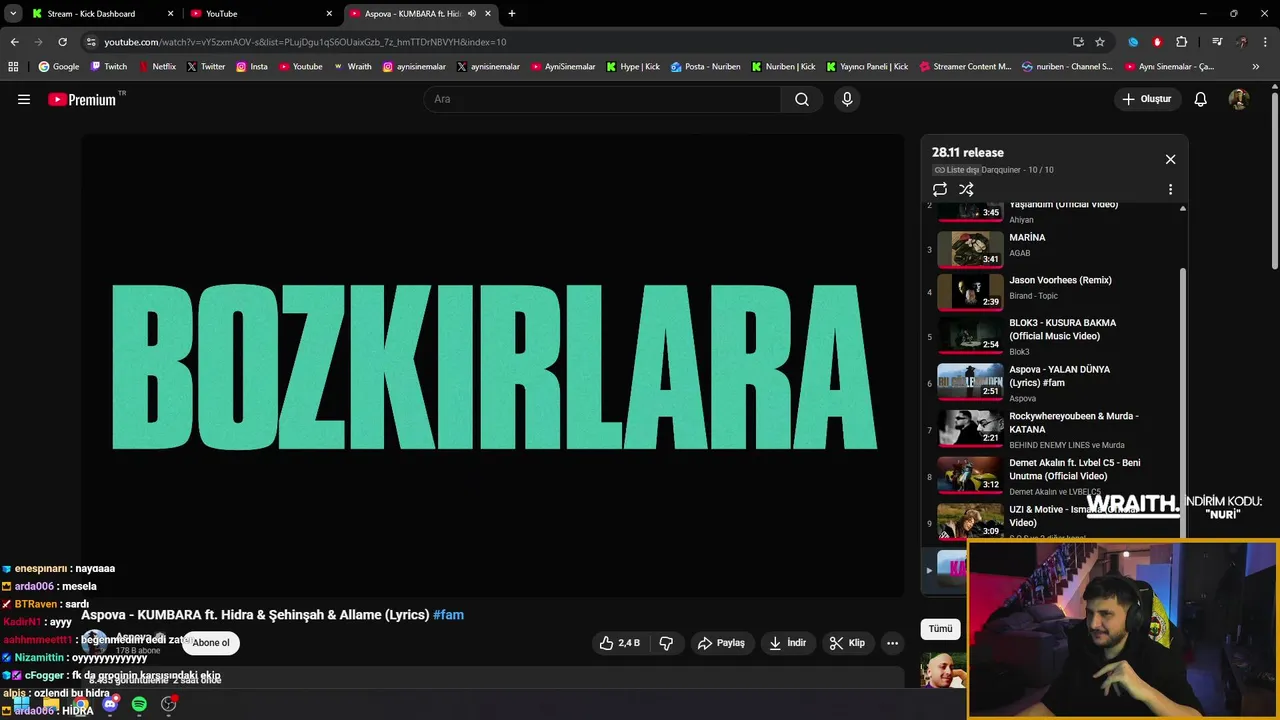Open Chrome three-dot menu
This screenshot has height=720, width=1280.
pos(1266,42)
